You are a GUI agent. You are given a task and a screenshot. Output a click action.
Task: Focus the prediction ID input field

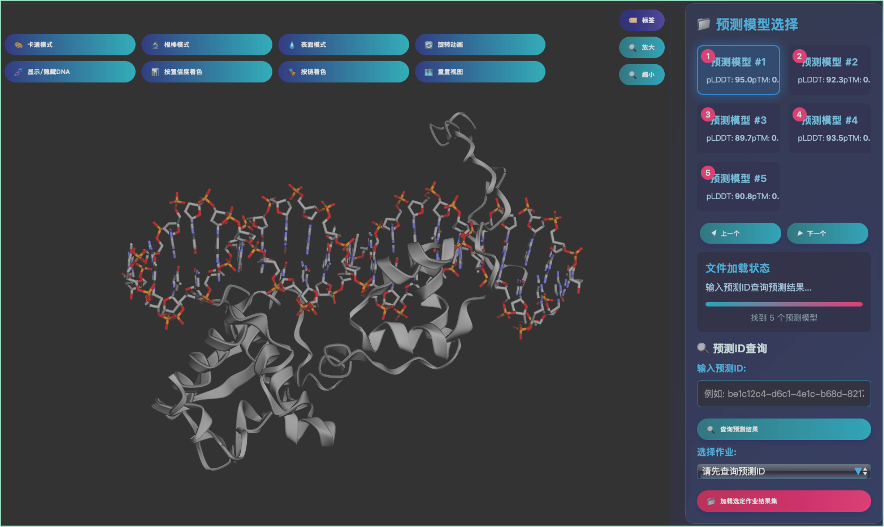click(783, 394)
